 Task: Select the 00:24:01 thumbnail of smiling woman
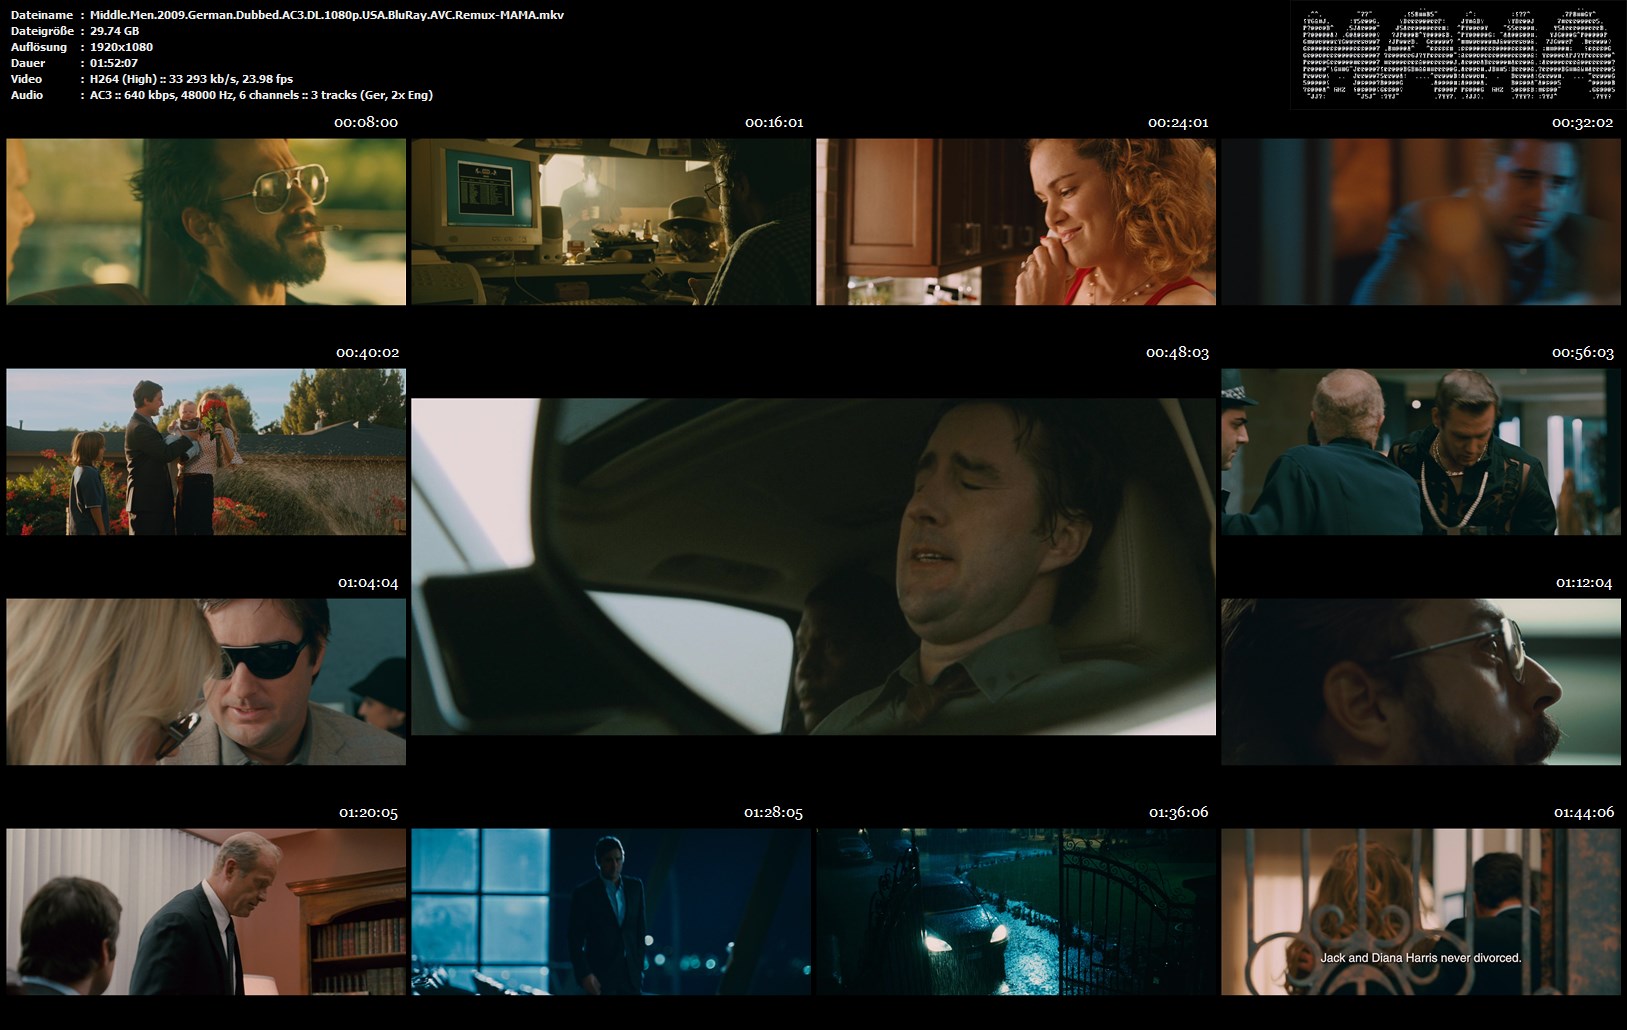click(x=1016, y=222)
